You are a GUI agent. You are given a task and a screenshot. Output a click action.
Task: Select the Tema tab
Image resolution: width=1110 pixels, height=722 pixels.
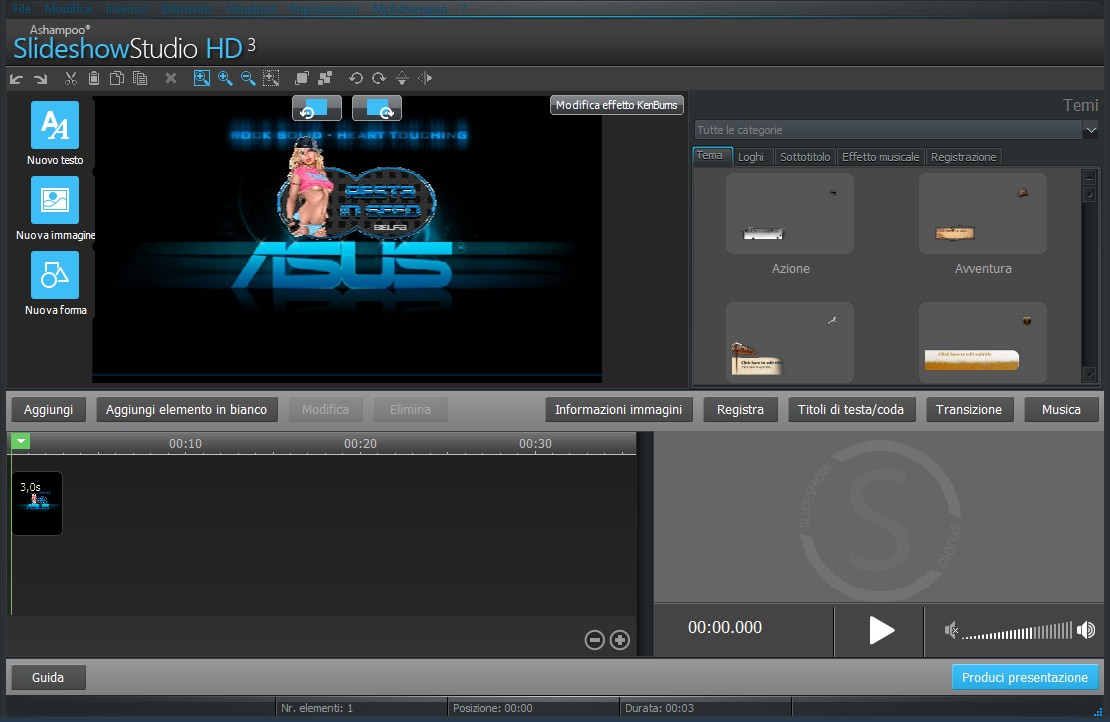(x=710, y=156)
